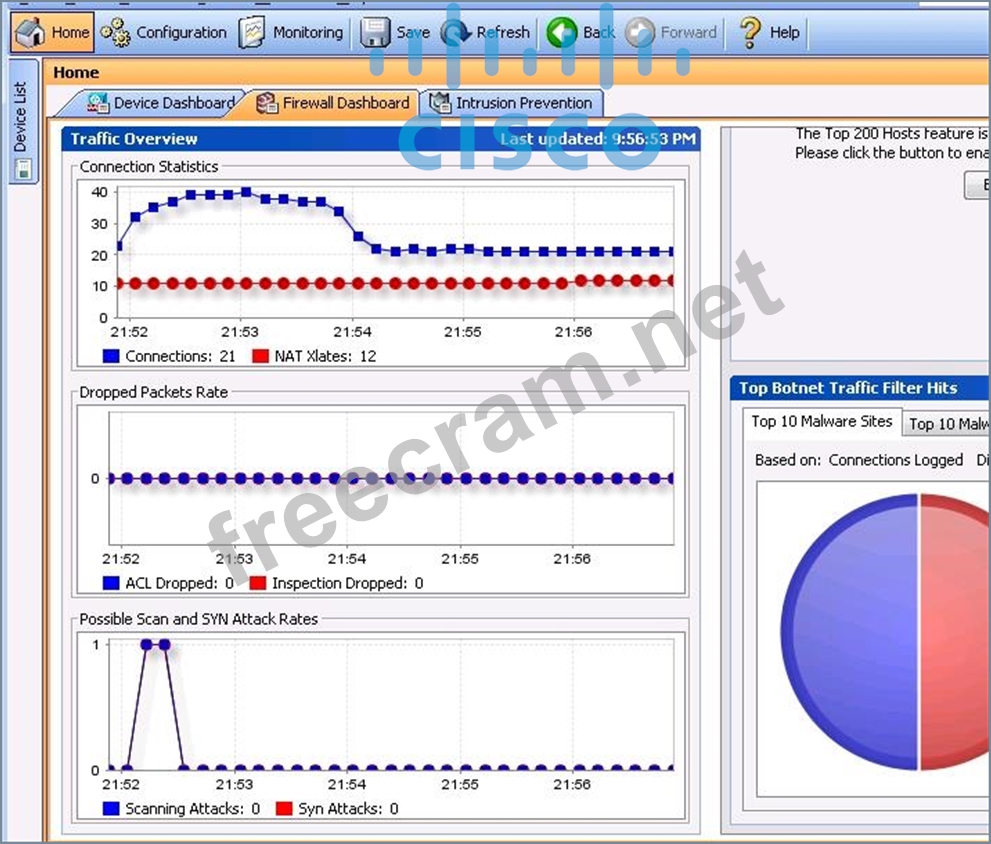Screen dimensions: 991x844
Task: Click the small icon below Device List
Action: tap(23, 170)
